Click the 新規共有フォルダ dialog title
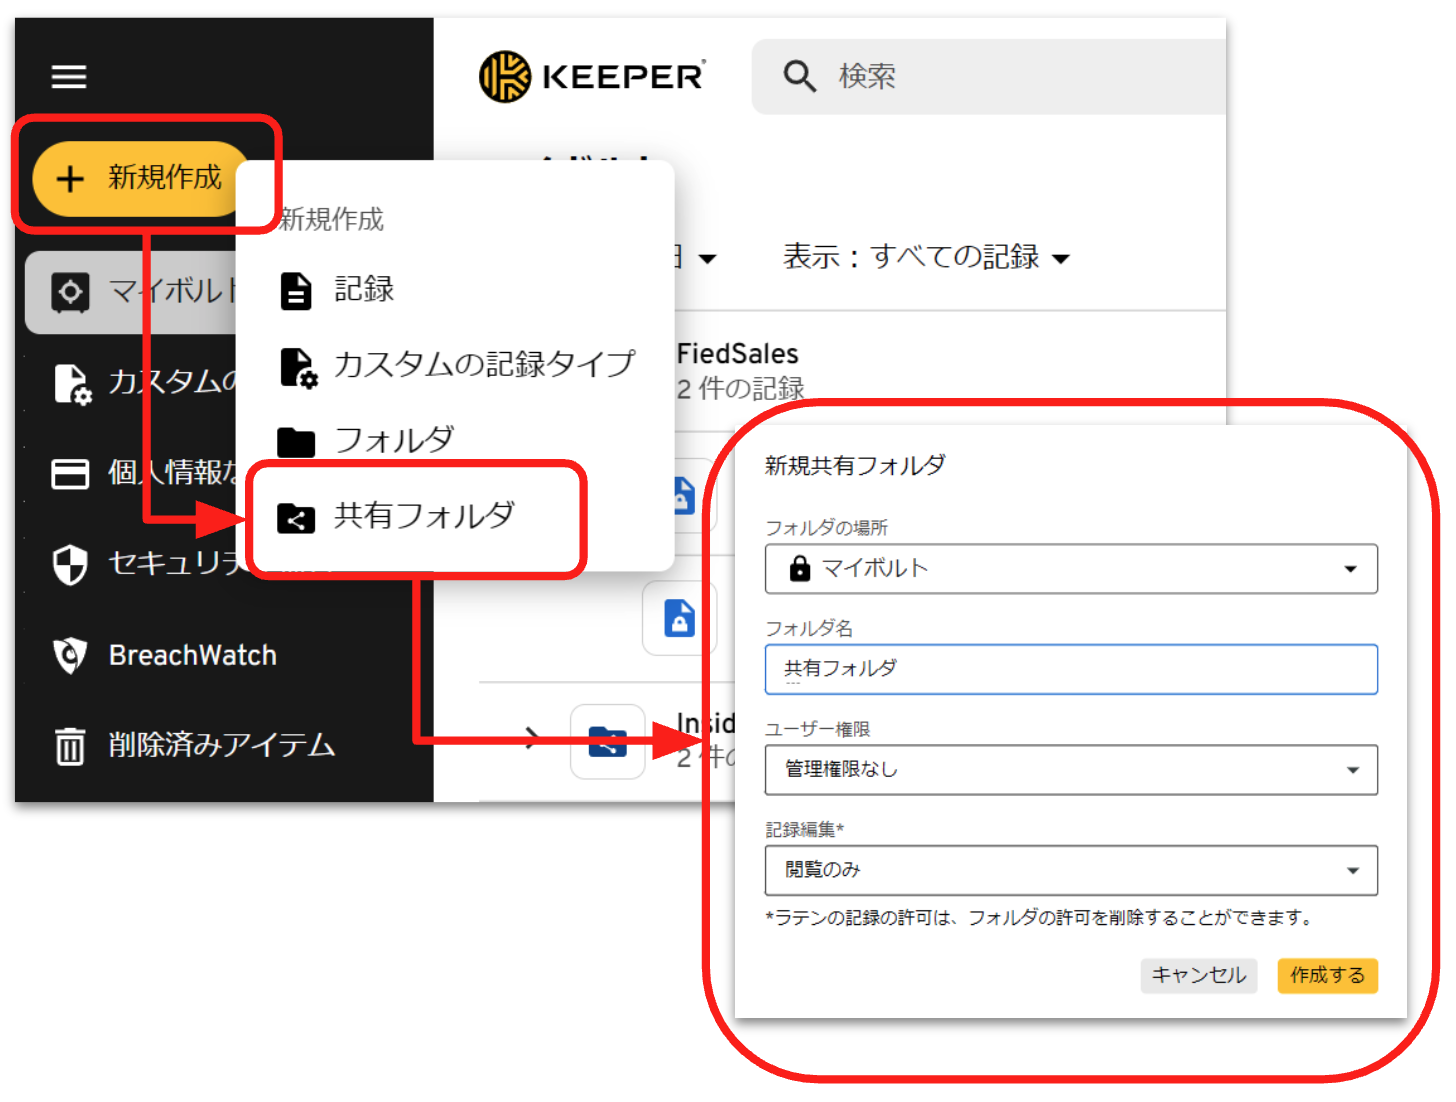1456x1102 pixels. click(855, 465)
